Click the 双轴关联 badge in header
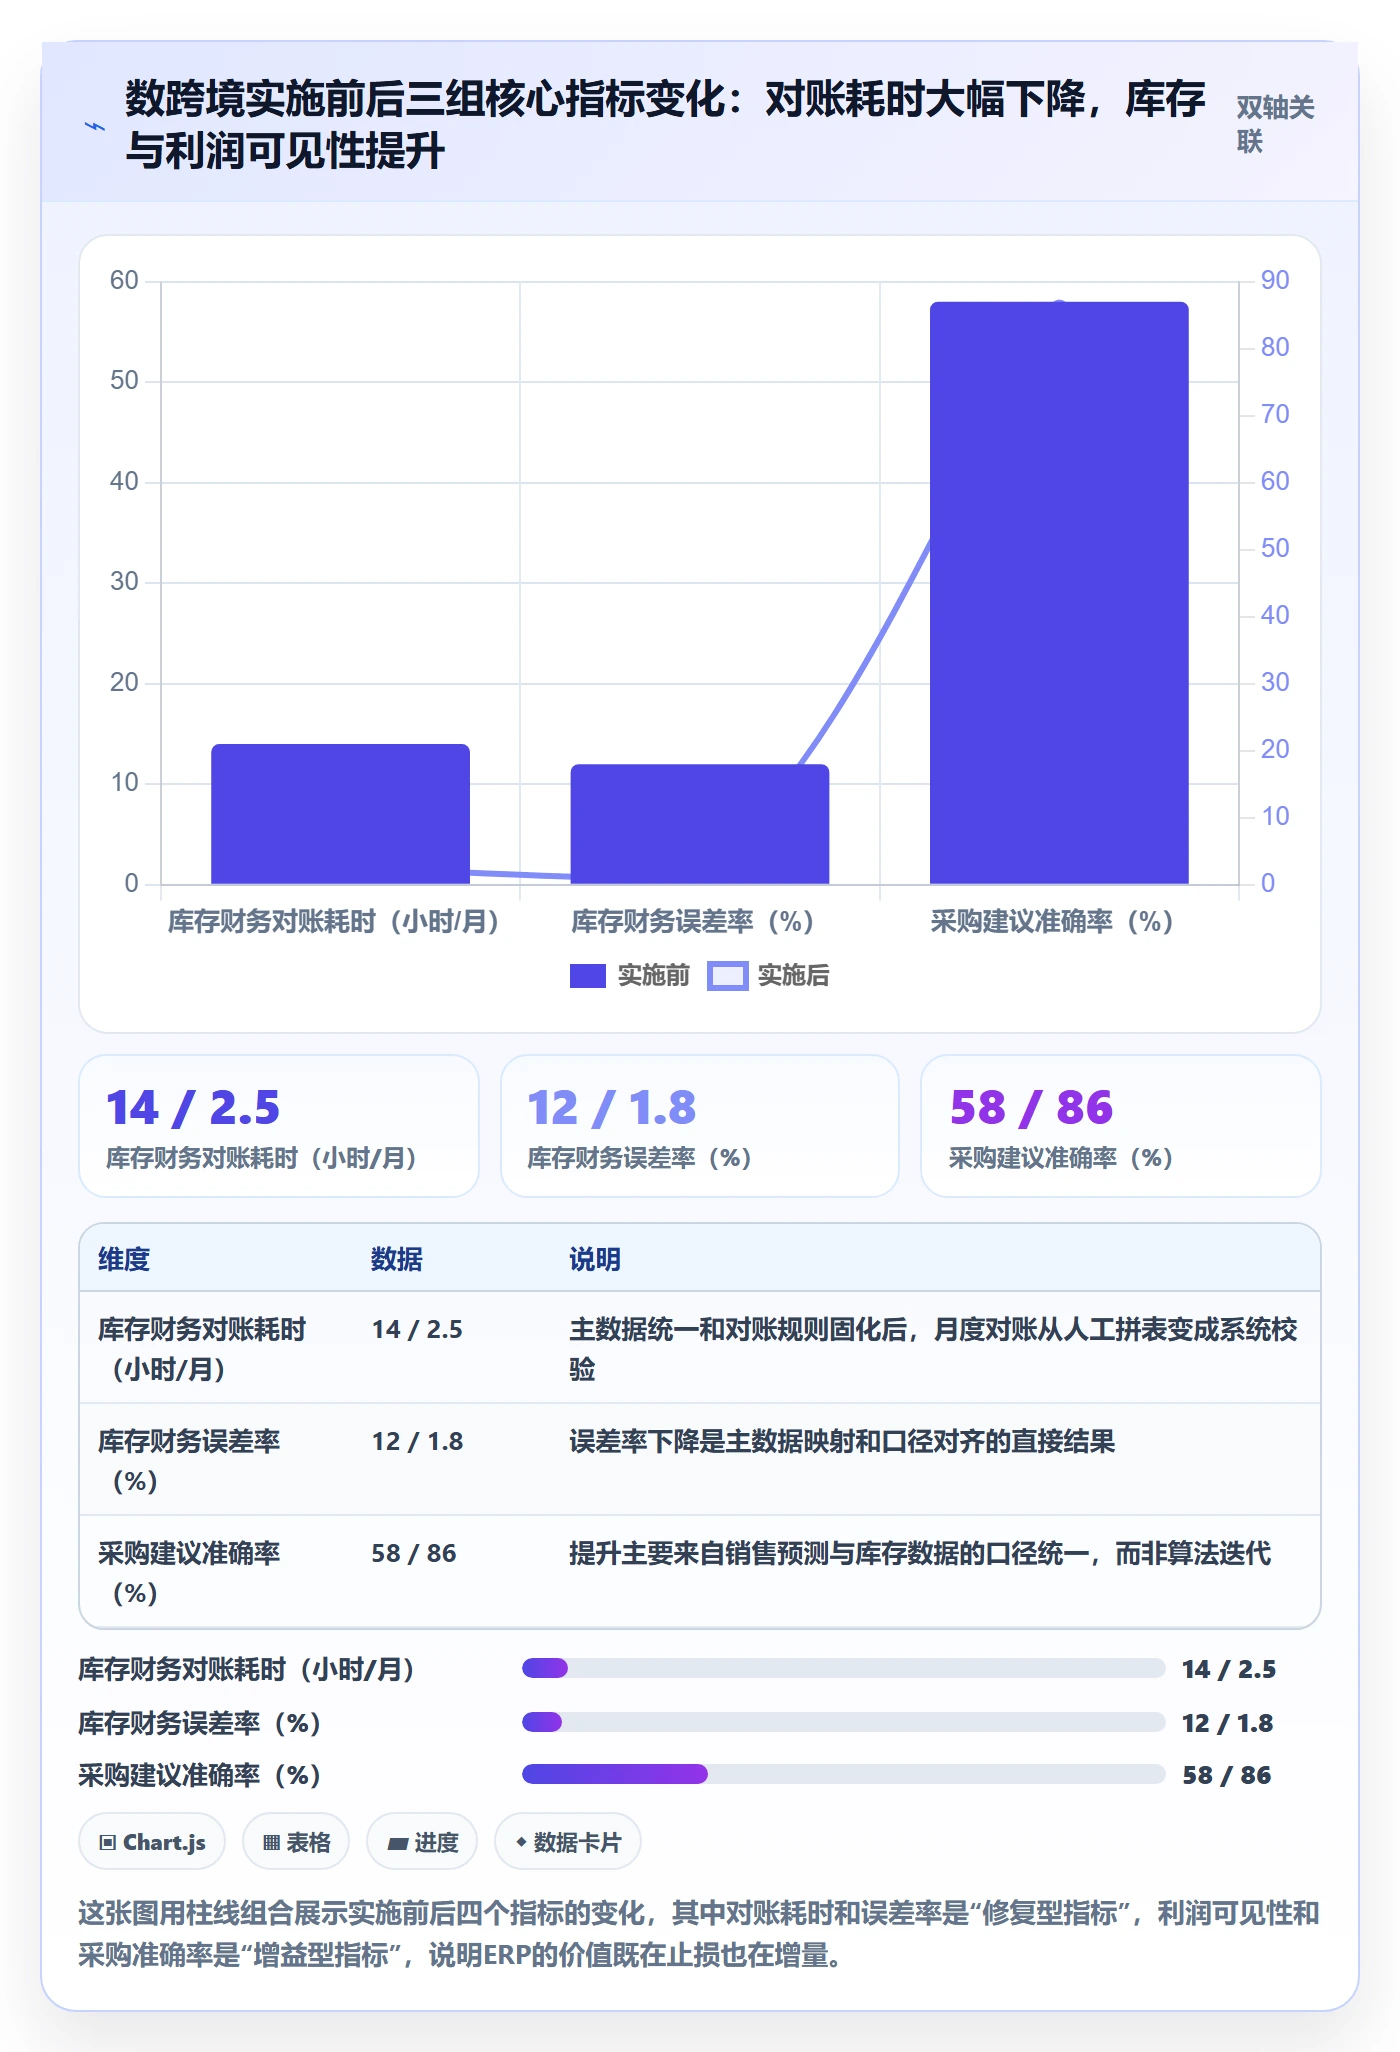This screenshot has width=1400, height=2052. pyautogui.click(x=1275, y=124)
